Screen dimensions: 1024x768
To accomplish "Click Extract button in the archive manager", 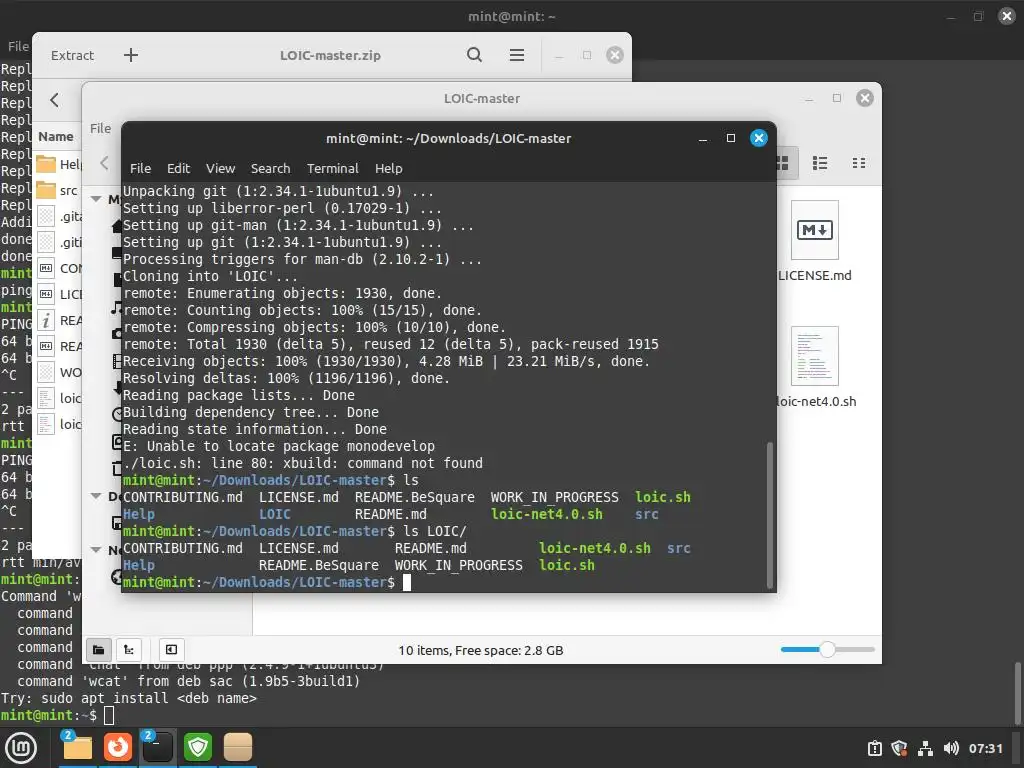I will tap(72, 56).
